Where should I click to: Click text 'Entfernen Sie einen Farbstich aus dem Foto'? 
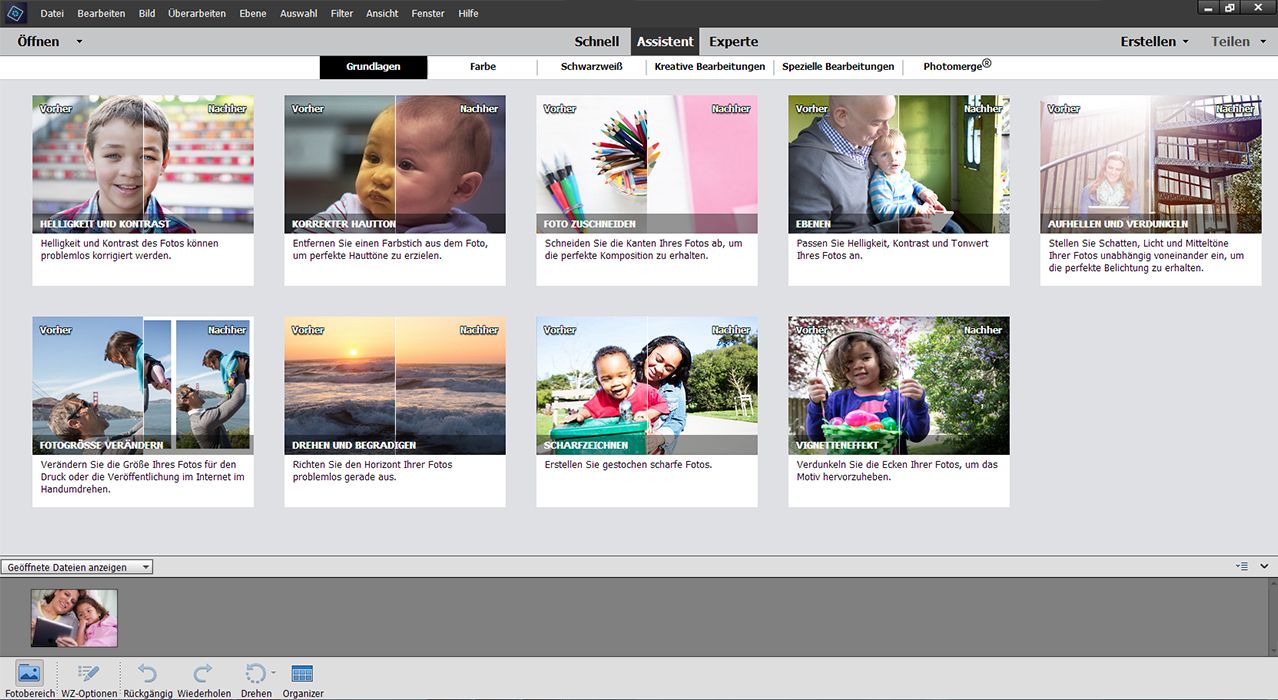point(391,244)
